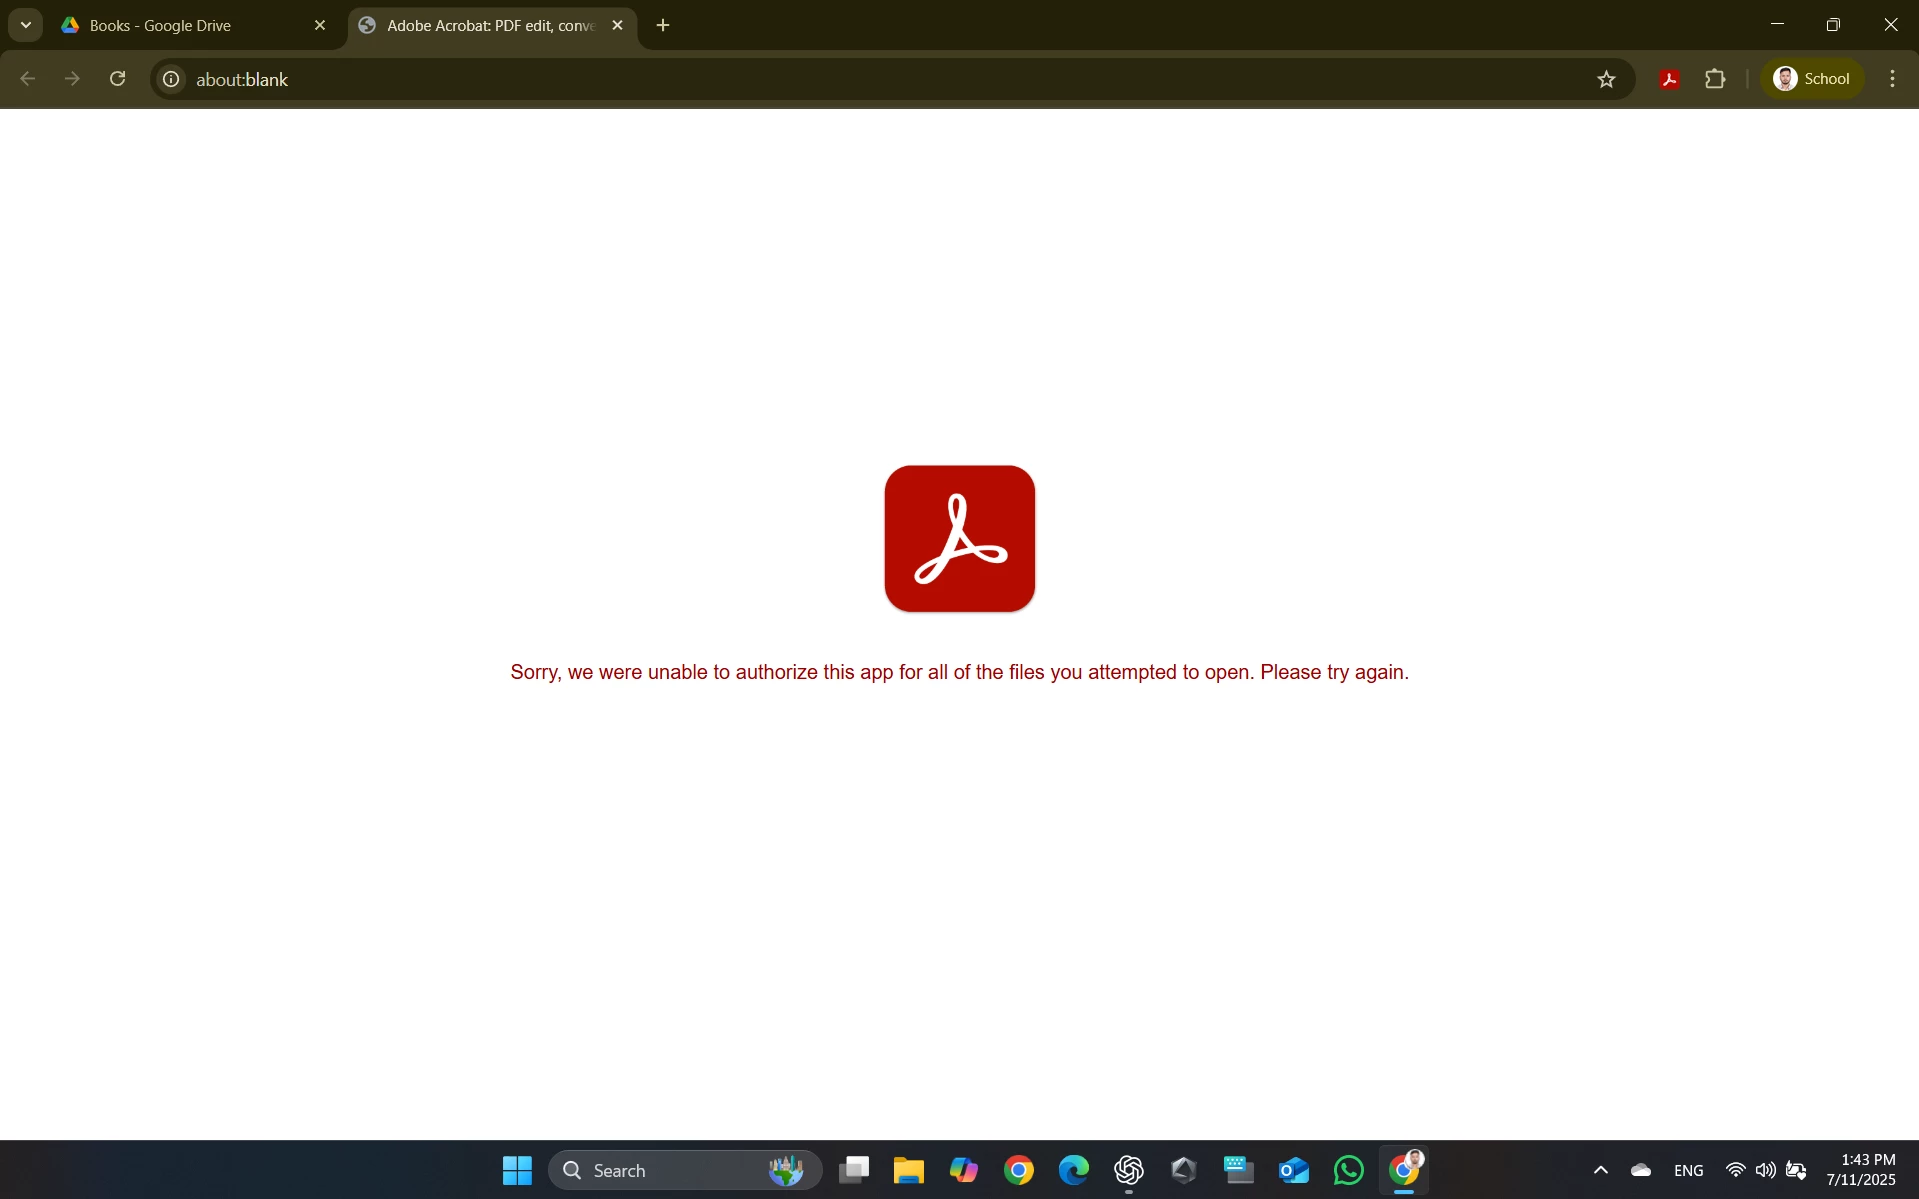View site information icon in address bar
Viewport: 1919px width, 1199px height.
tap(171, 79)
